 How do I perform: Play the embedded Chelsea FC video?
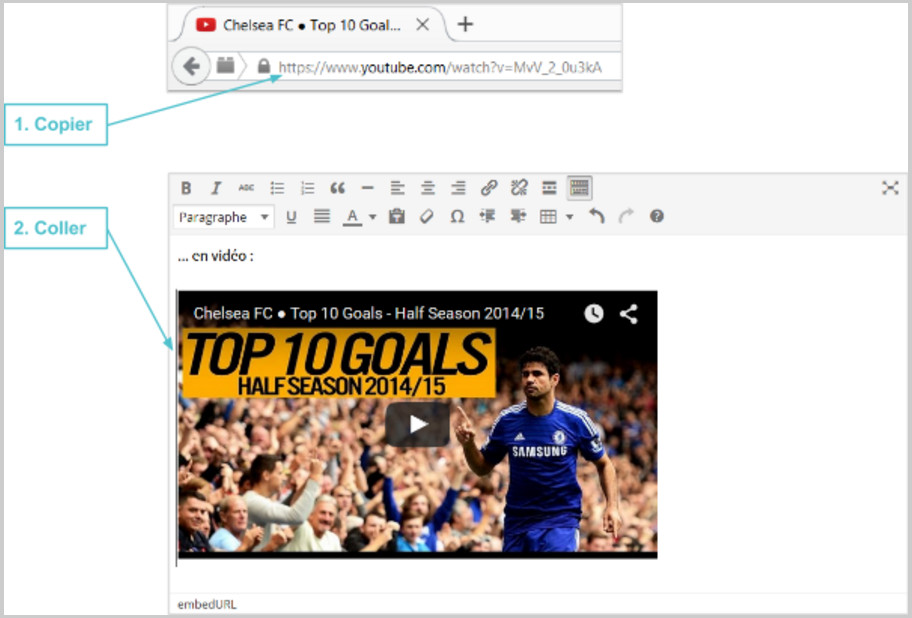[x=417, y=424]
